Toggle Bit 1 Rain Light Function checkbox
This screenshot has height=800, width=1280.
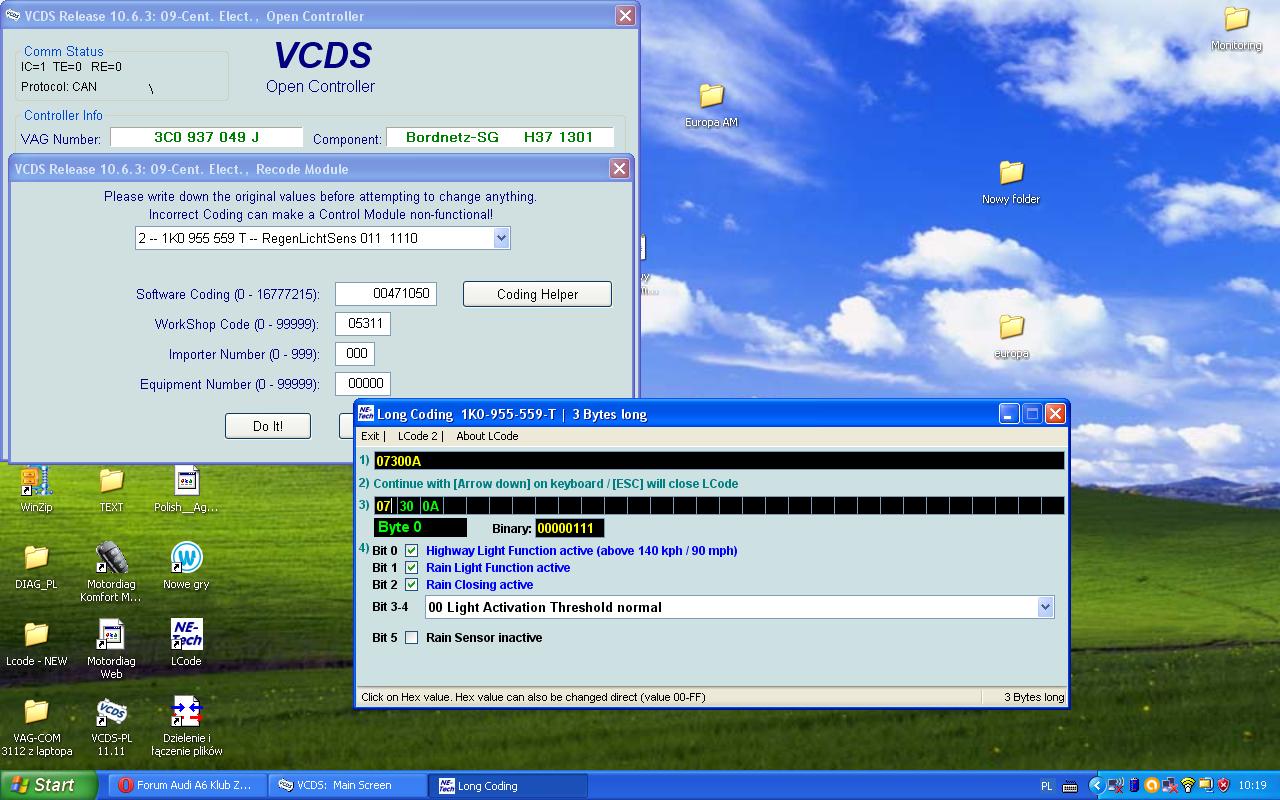(x=411, y=568)
